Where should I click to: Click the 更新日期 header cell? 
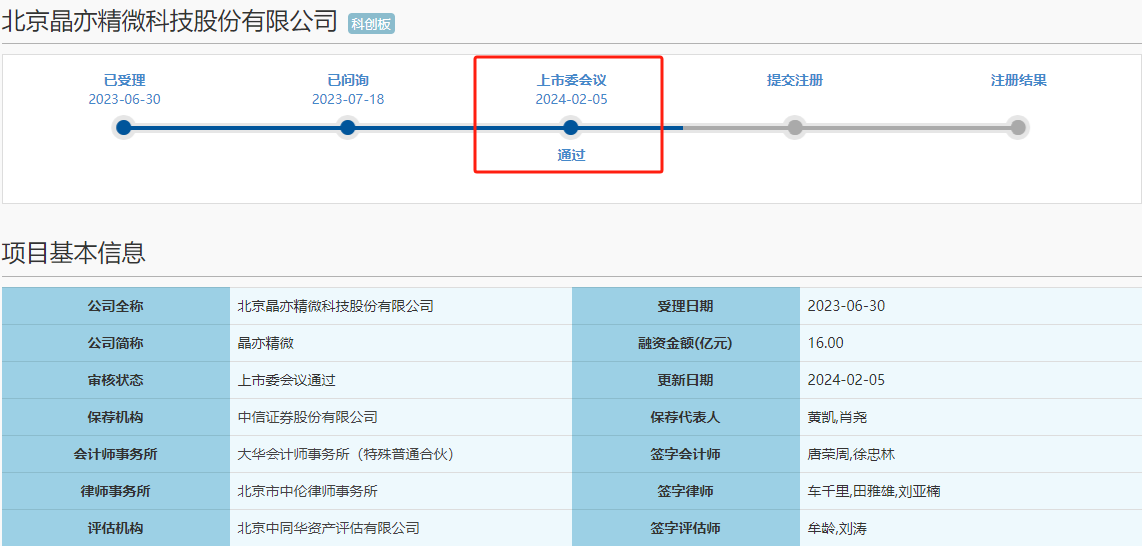[x=686, y=380]
